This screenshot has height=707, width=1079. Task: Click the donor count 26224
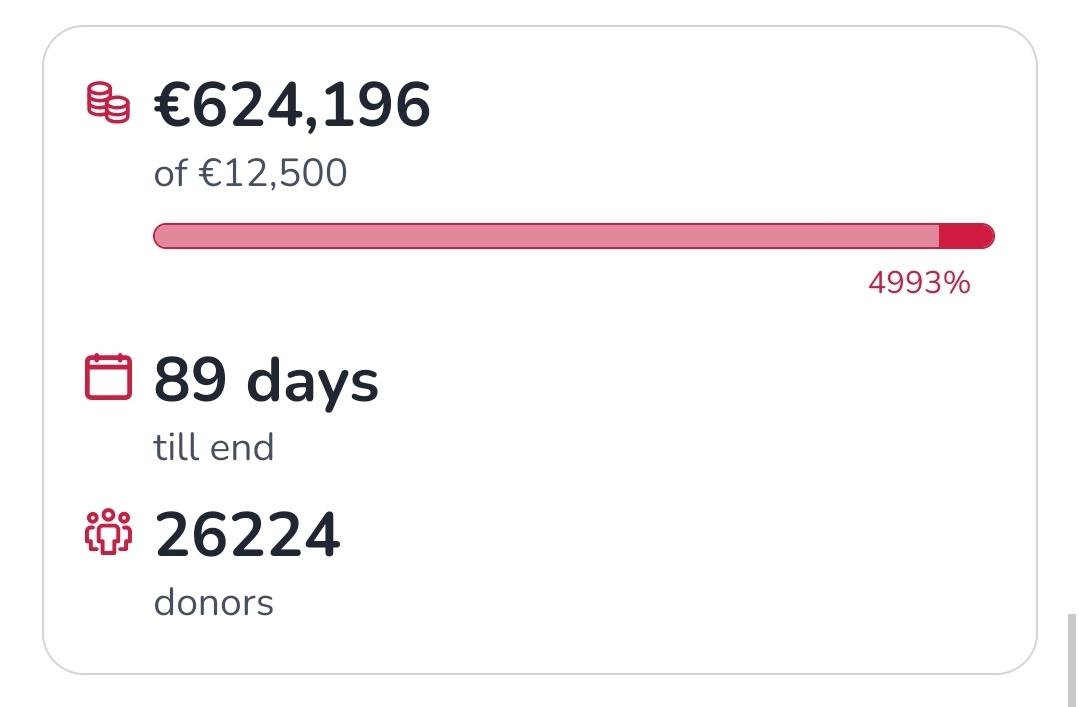[x=248, y=535]
